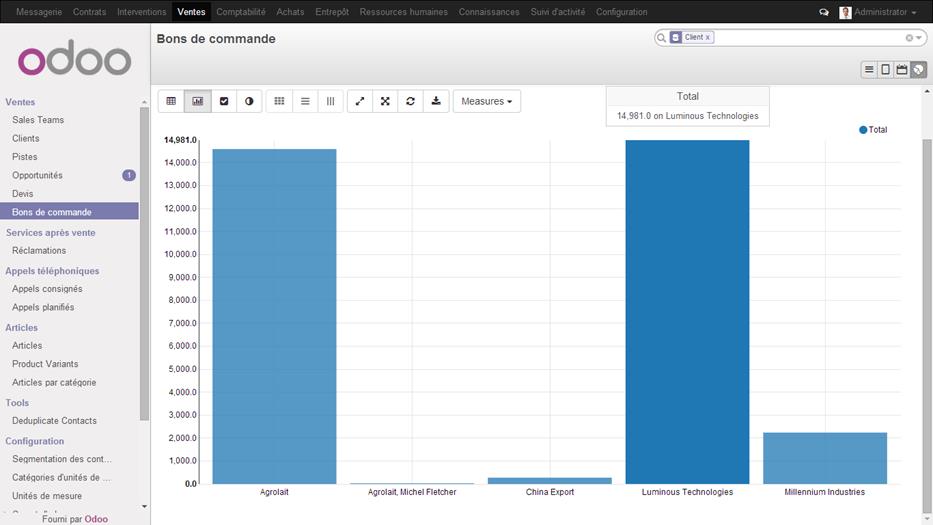Open Deduplicate Contacts in sidebar
933x525 pixels.
point(54,420)
